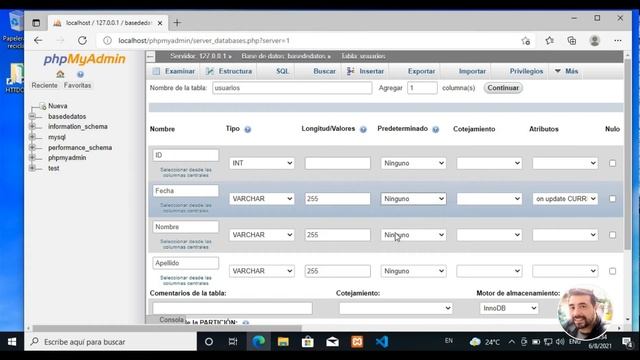The image size is (640, 360).
Task: Toggle Nulo checkbox for ID column
Action: (612, 163)
